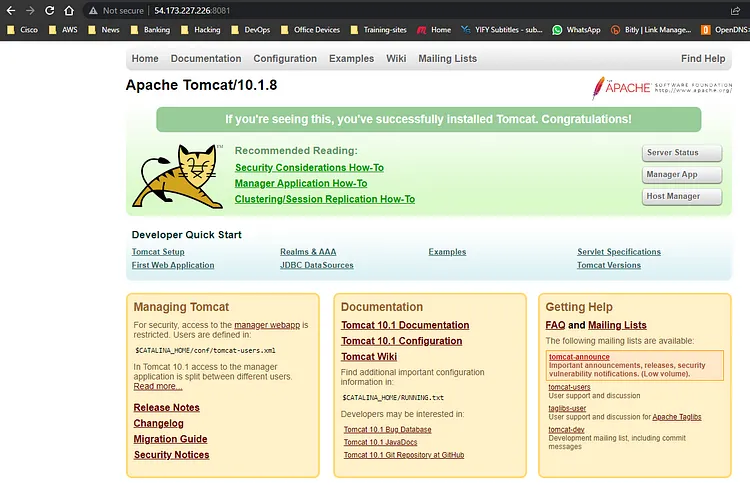Click the Tomcat cat mascot image
Viewport: 750px width, 485px height.
coord(177,176)
